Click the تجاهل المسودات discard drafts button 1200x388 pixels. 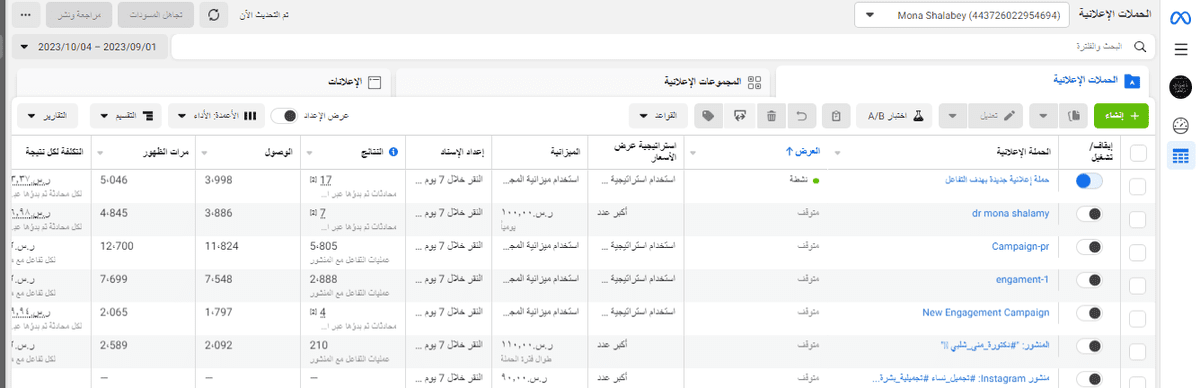[x=155, y=15]
